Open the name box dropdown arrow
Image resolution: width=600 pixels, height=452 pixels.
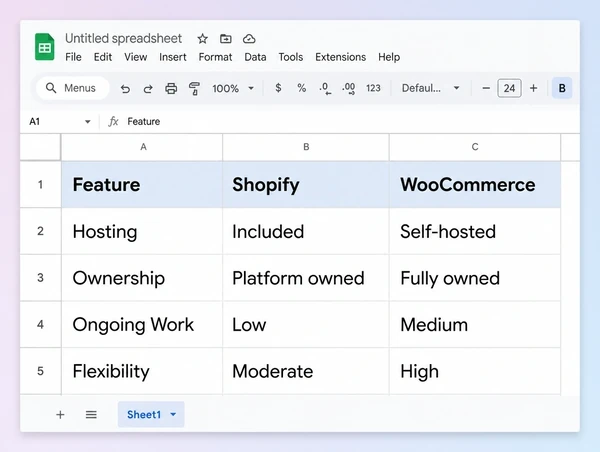coord(88,122)
